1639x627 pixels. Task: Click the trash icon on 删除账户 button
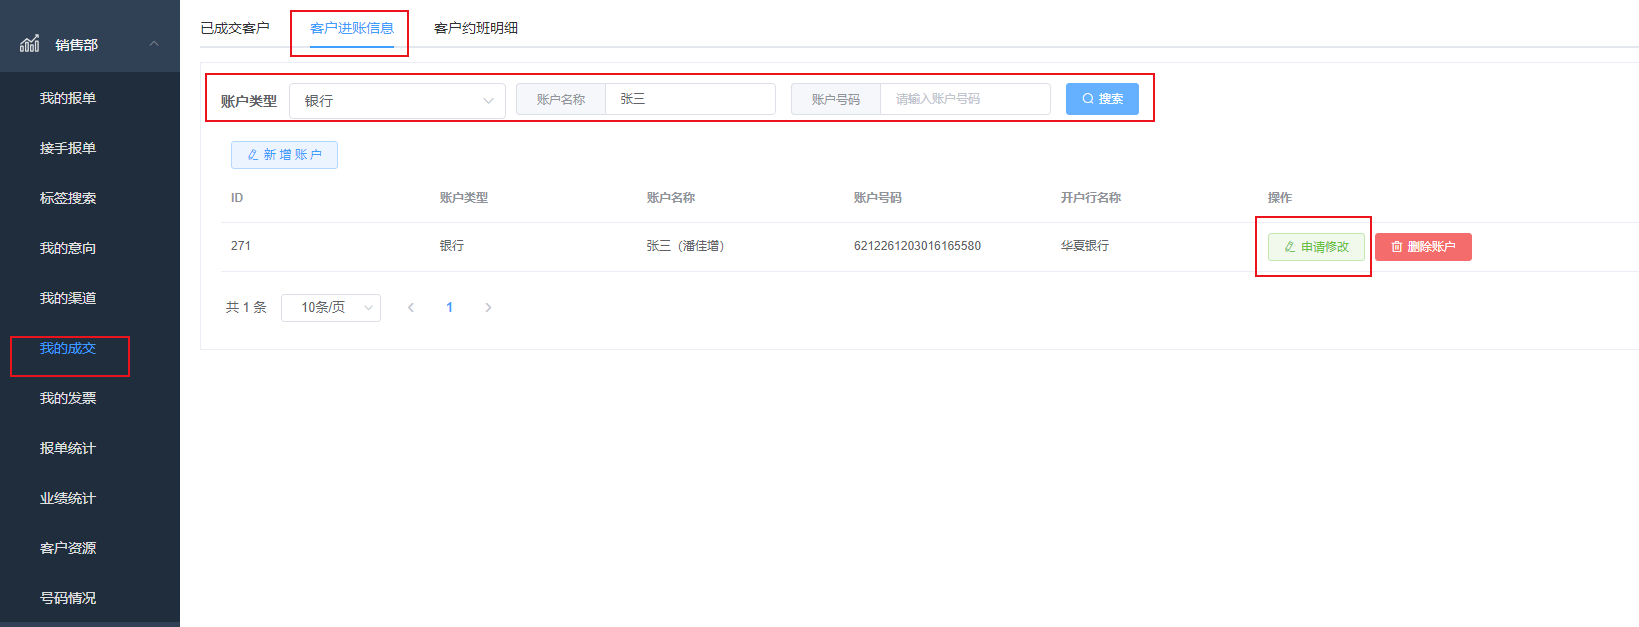coord(1397,247)
